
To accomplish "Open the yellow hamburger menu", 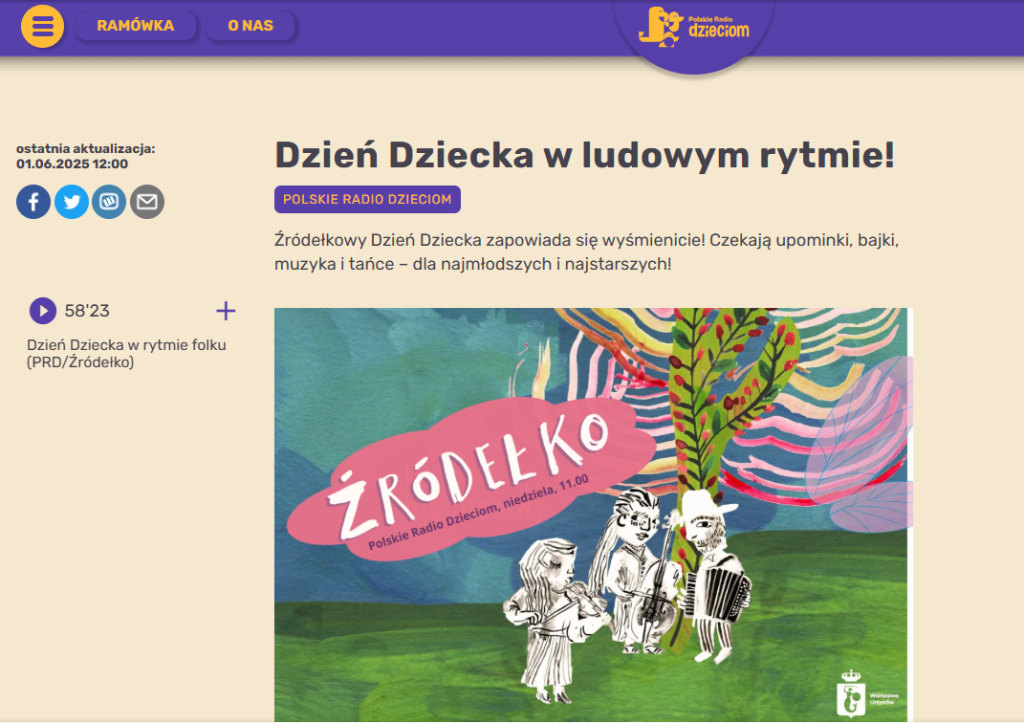I will tap(42, 26).
